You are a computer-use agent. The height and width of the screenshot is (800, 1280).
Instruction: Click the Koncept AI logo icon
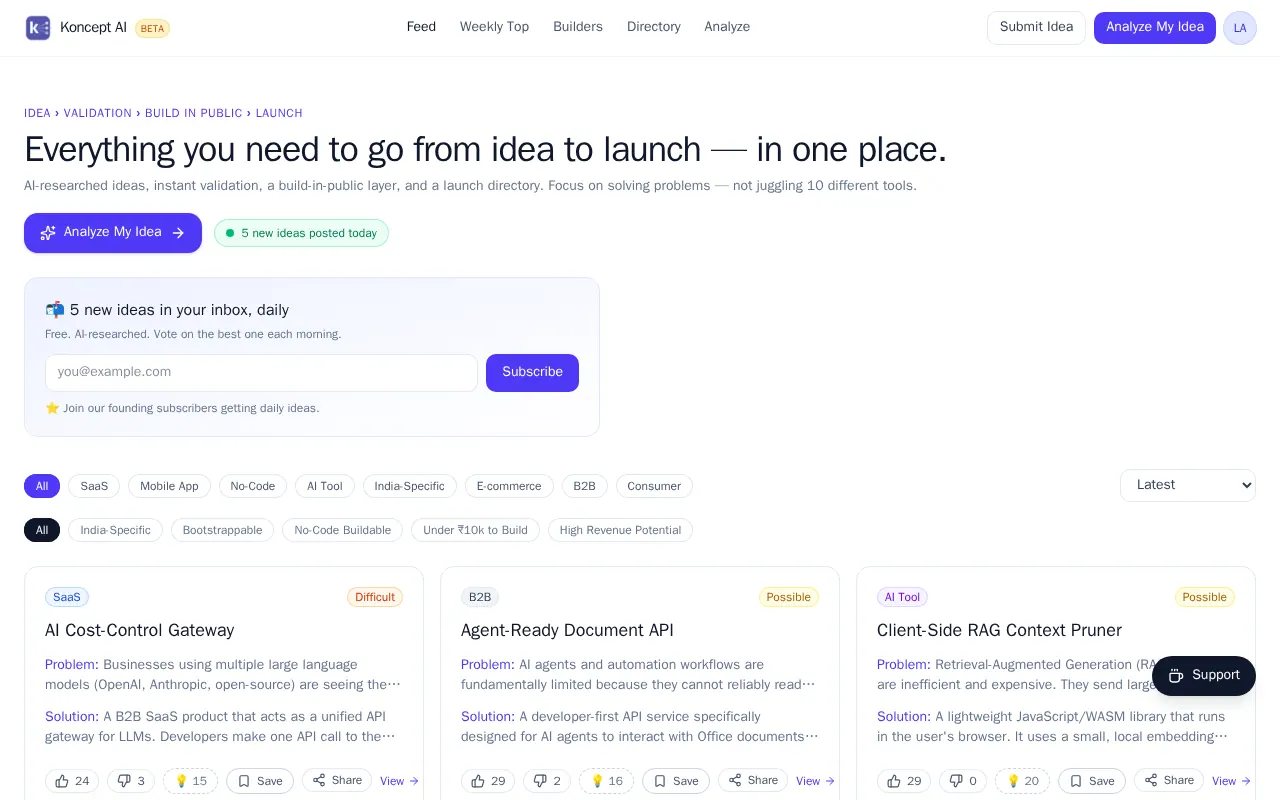tap(38, 28)
